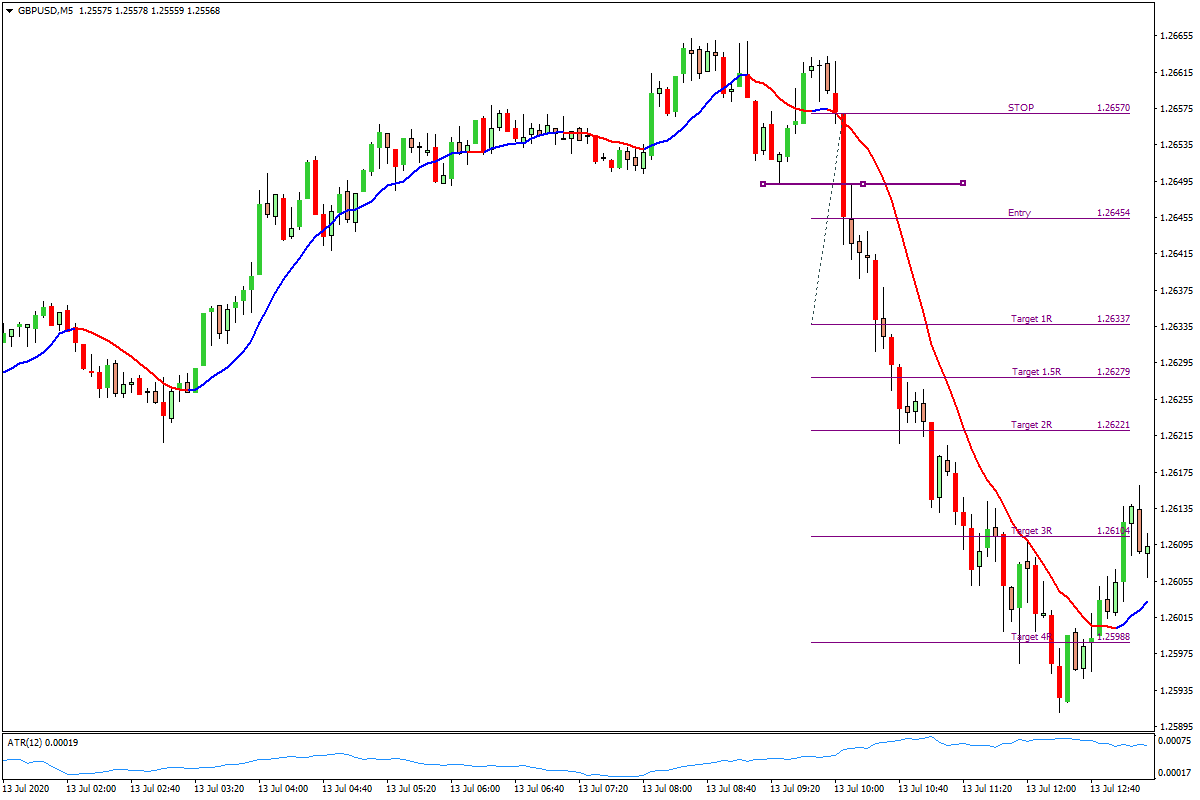Image resolution: width=1200 pixels, height=800 pixels.
Task: Click the 0.00075 value on ATR scale
Action: point(1174,740)
